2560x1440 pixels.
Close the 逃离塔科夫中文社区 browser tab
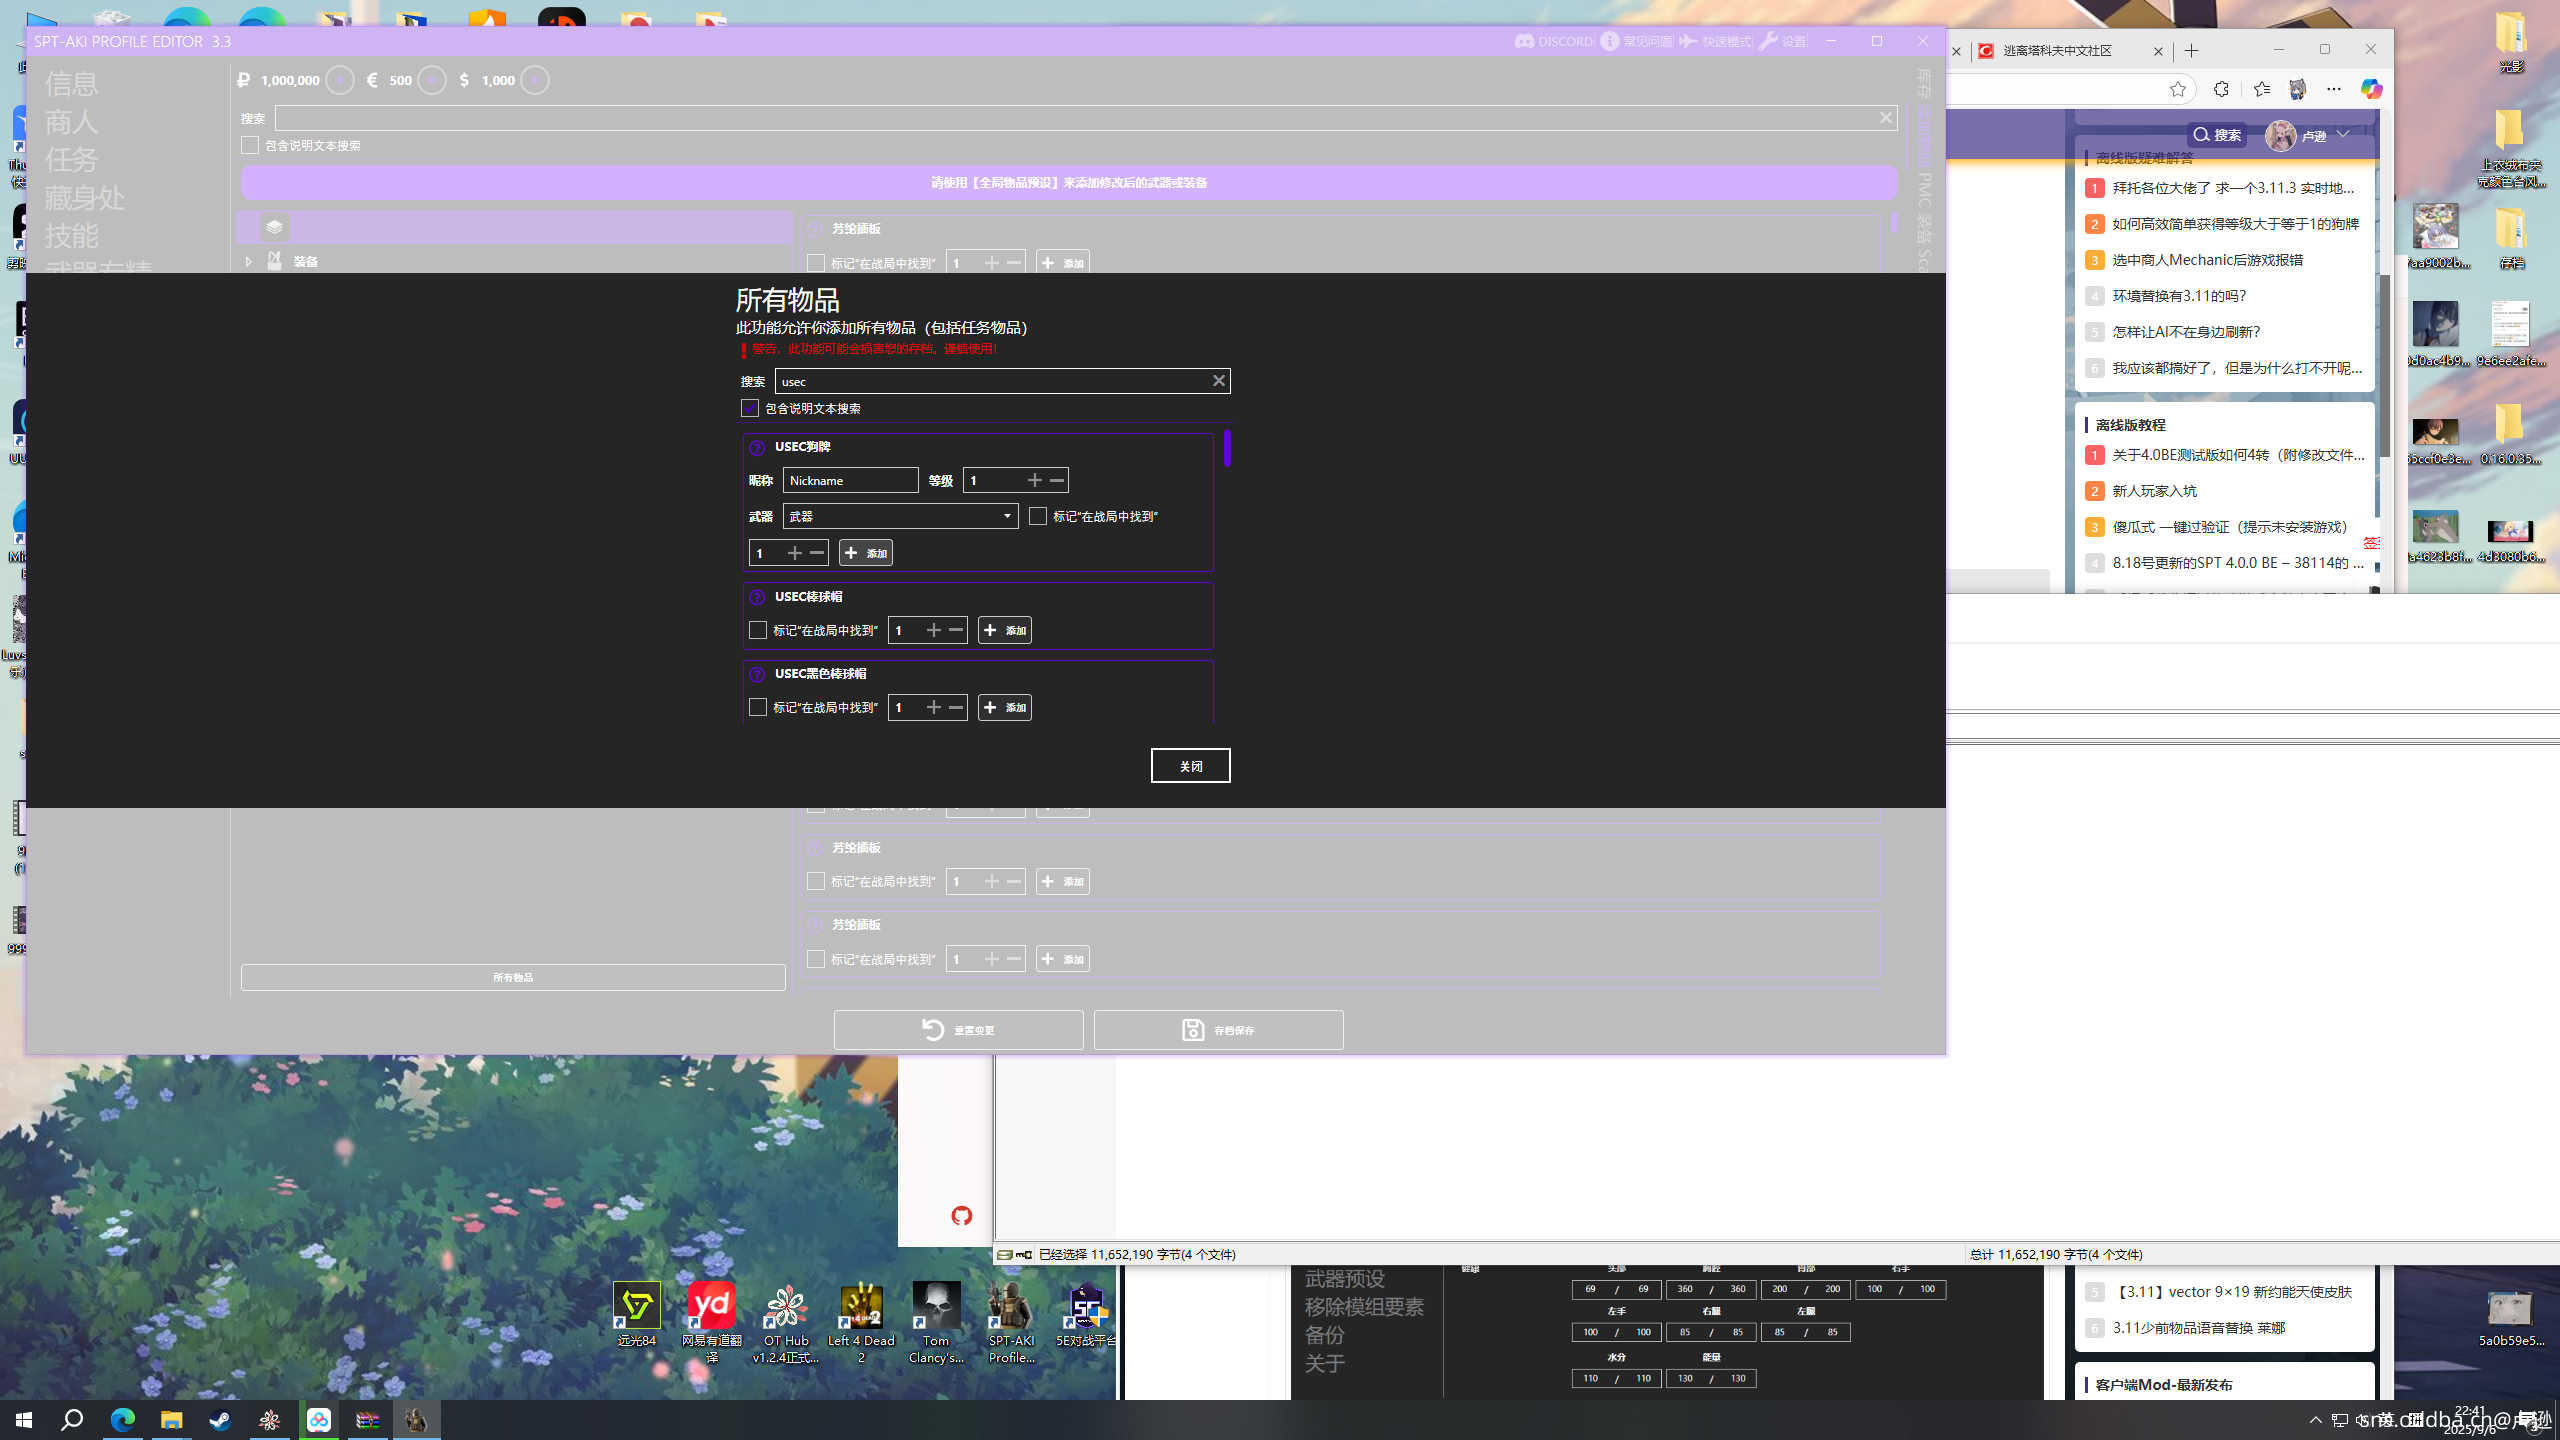pyautogui.click(x=2158, y=51)
